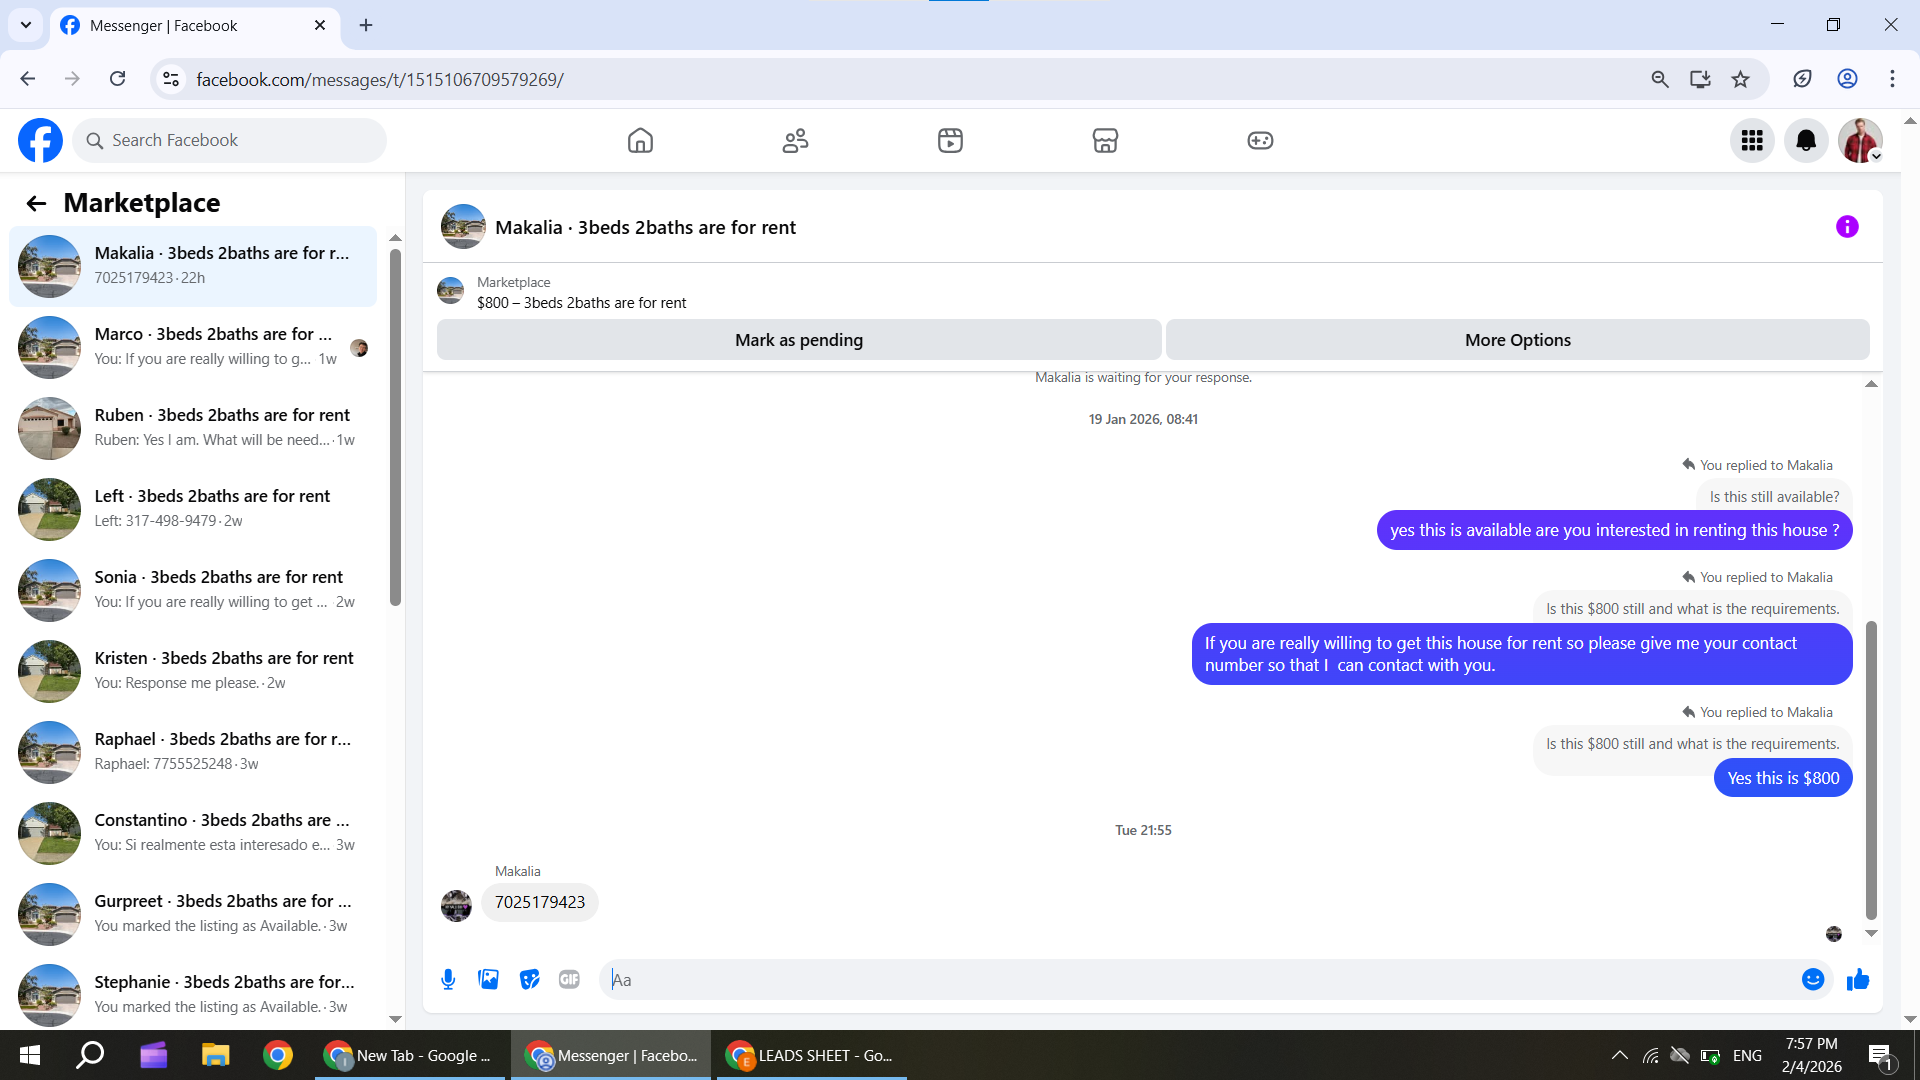Open More Options for the listing
This screenshot has width=1920, height=1080.
point(1517,340)
